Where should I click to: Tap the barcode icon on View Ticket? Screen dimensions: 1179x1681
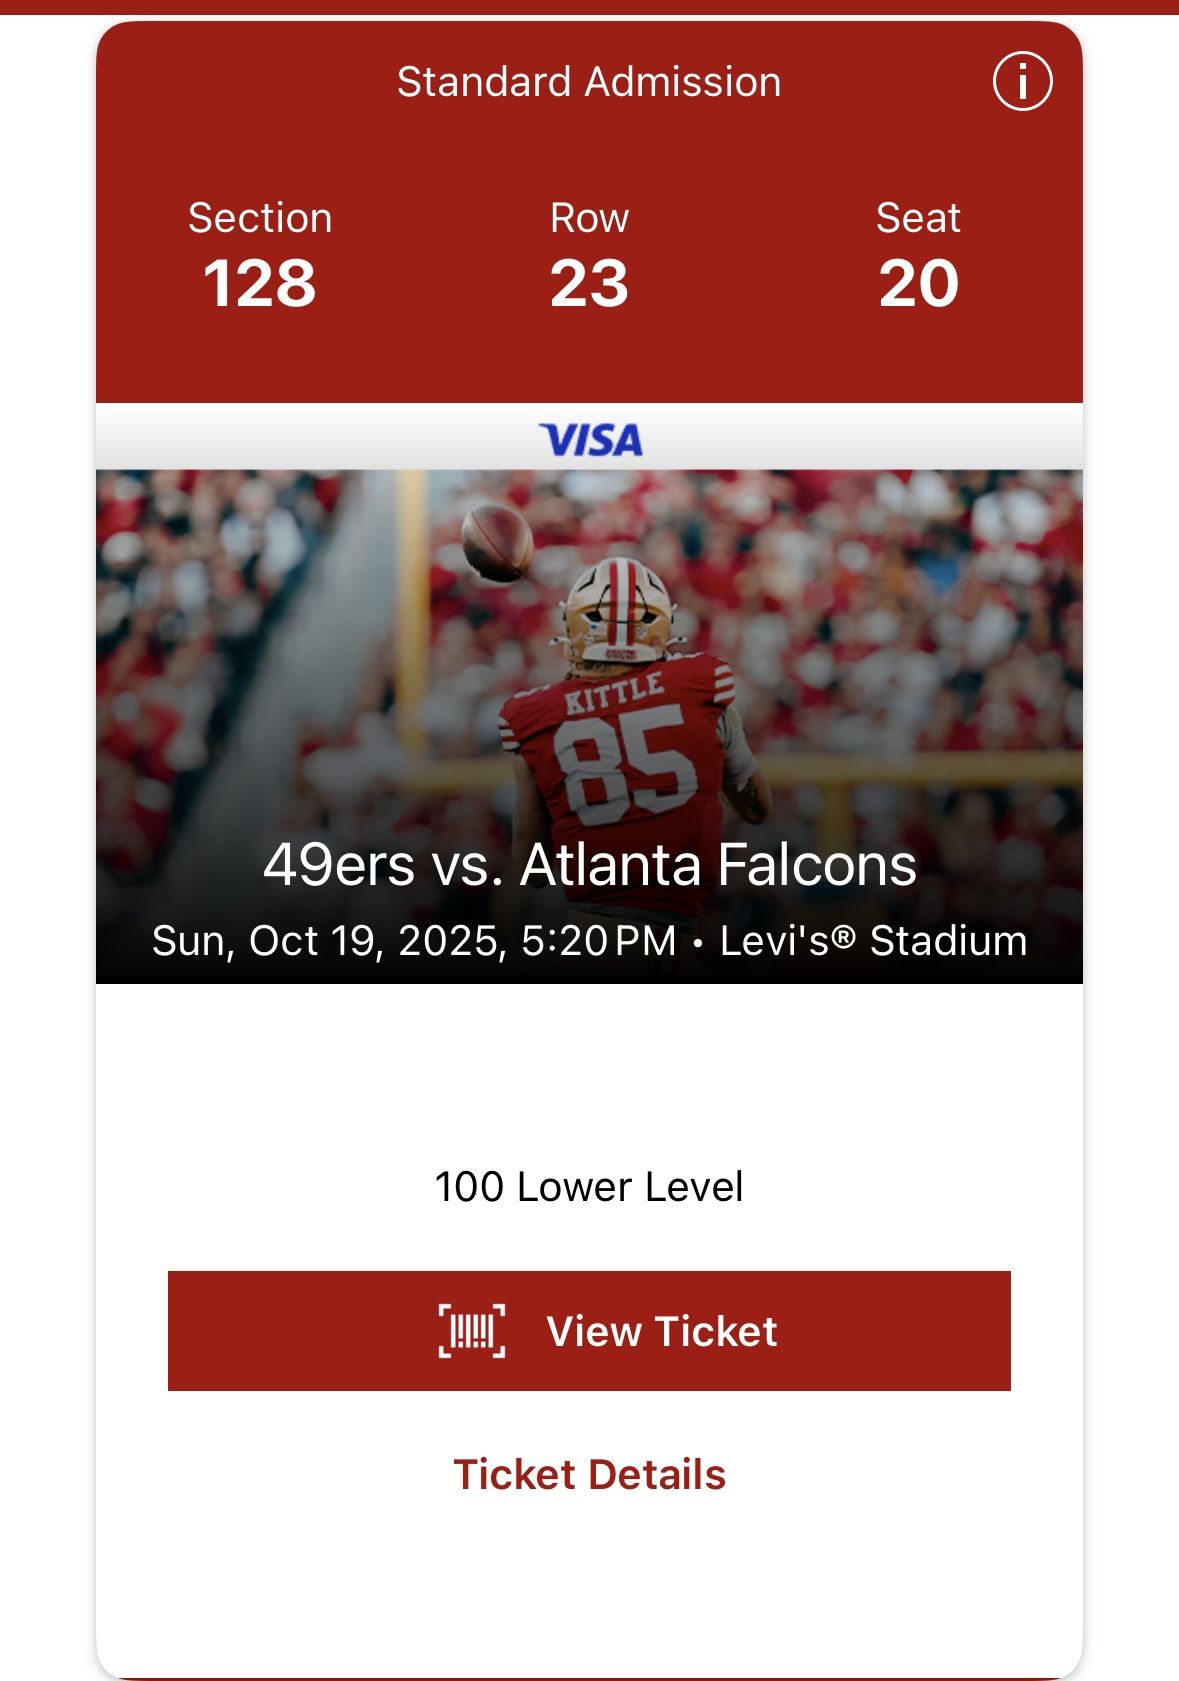472,1331
